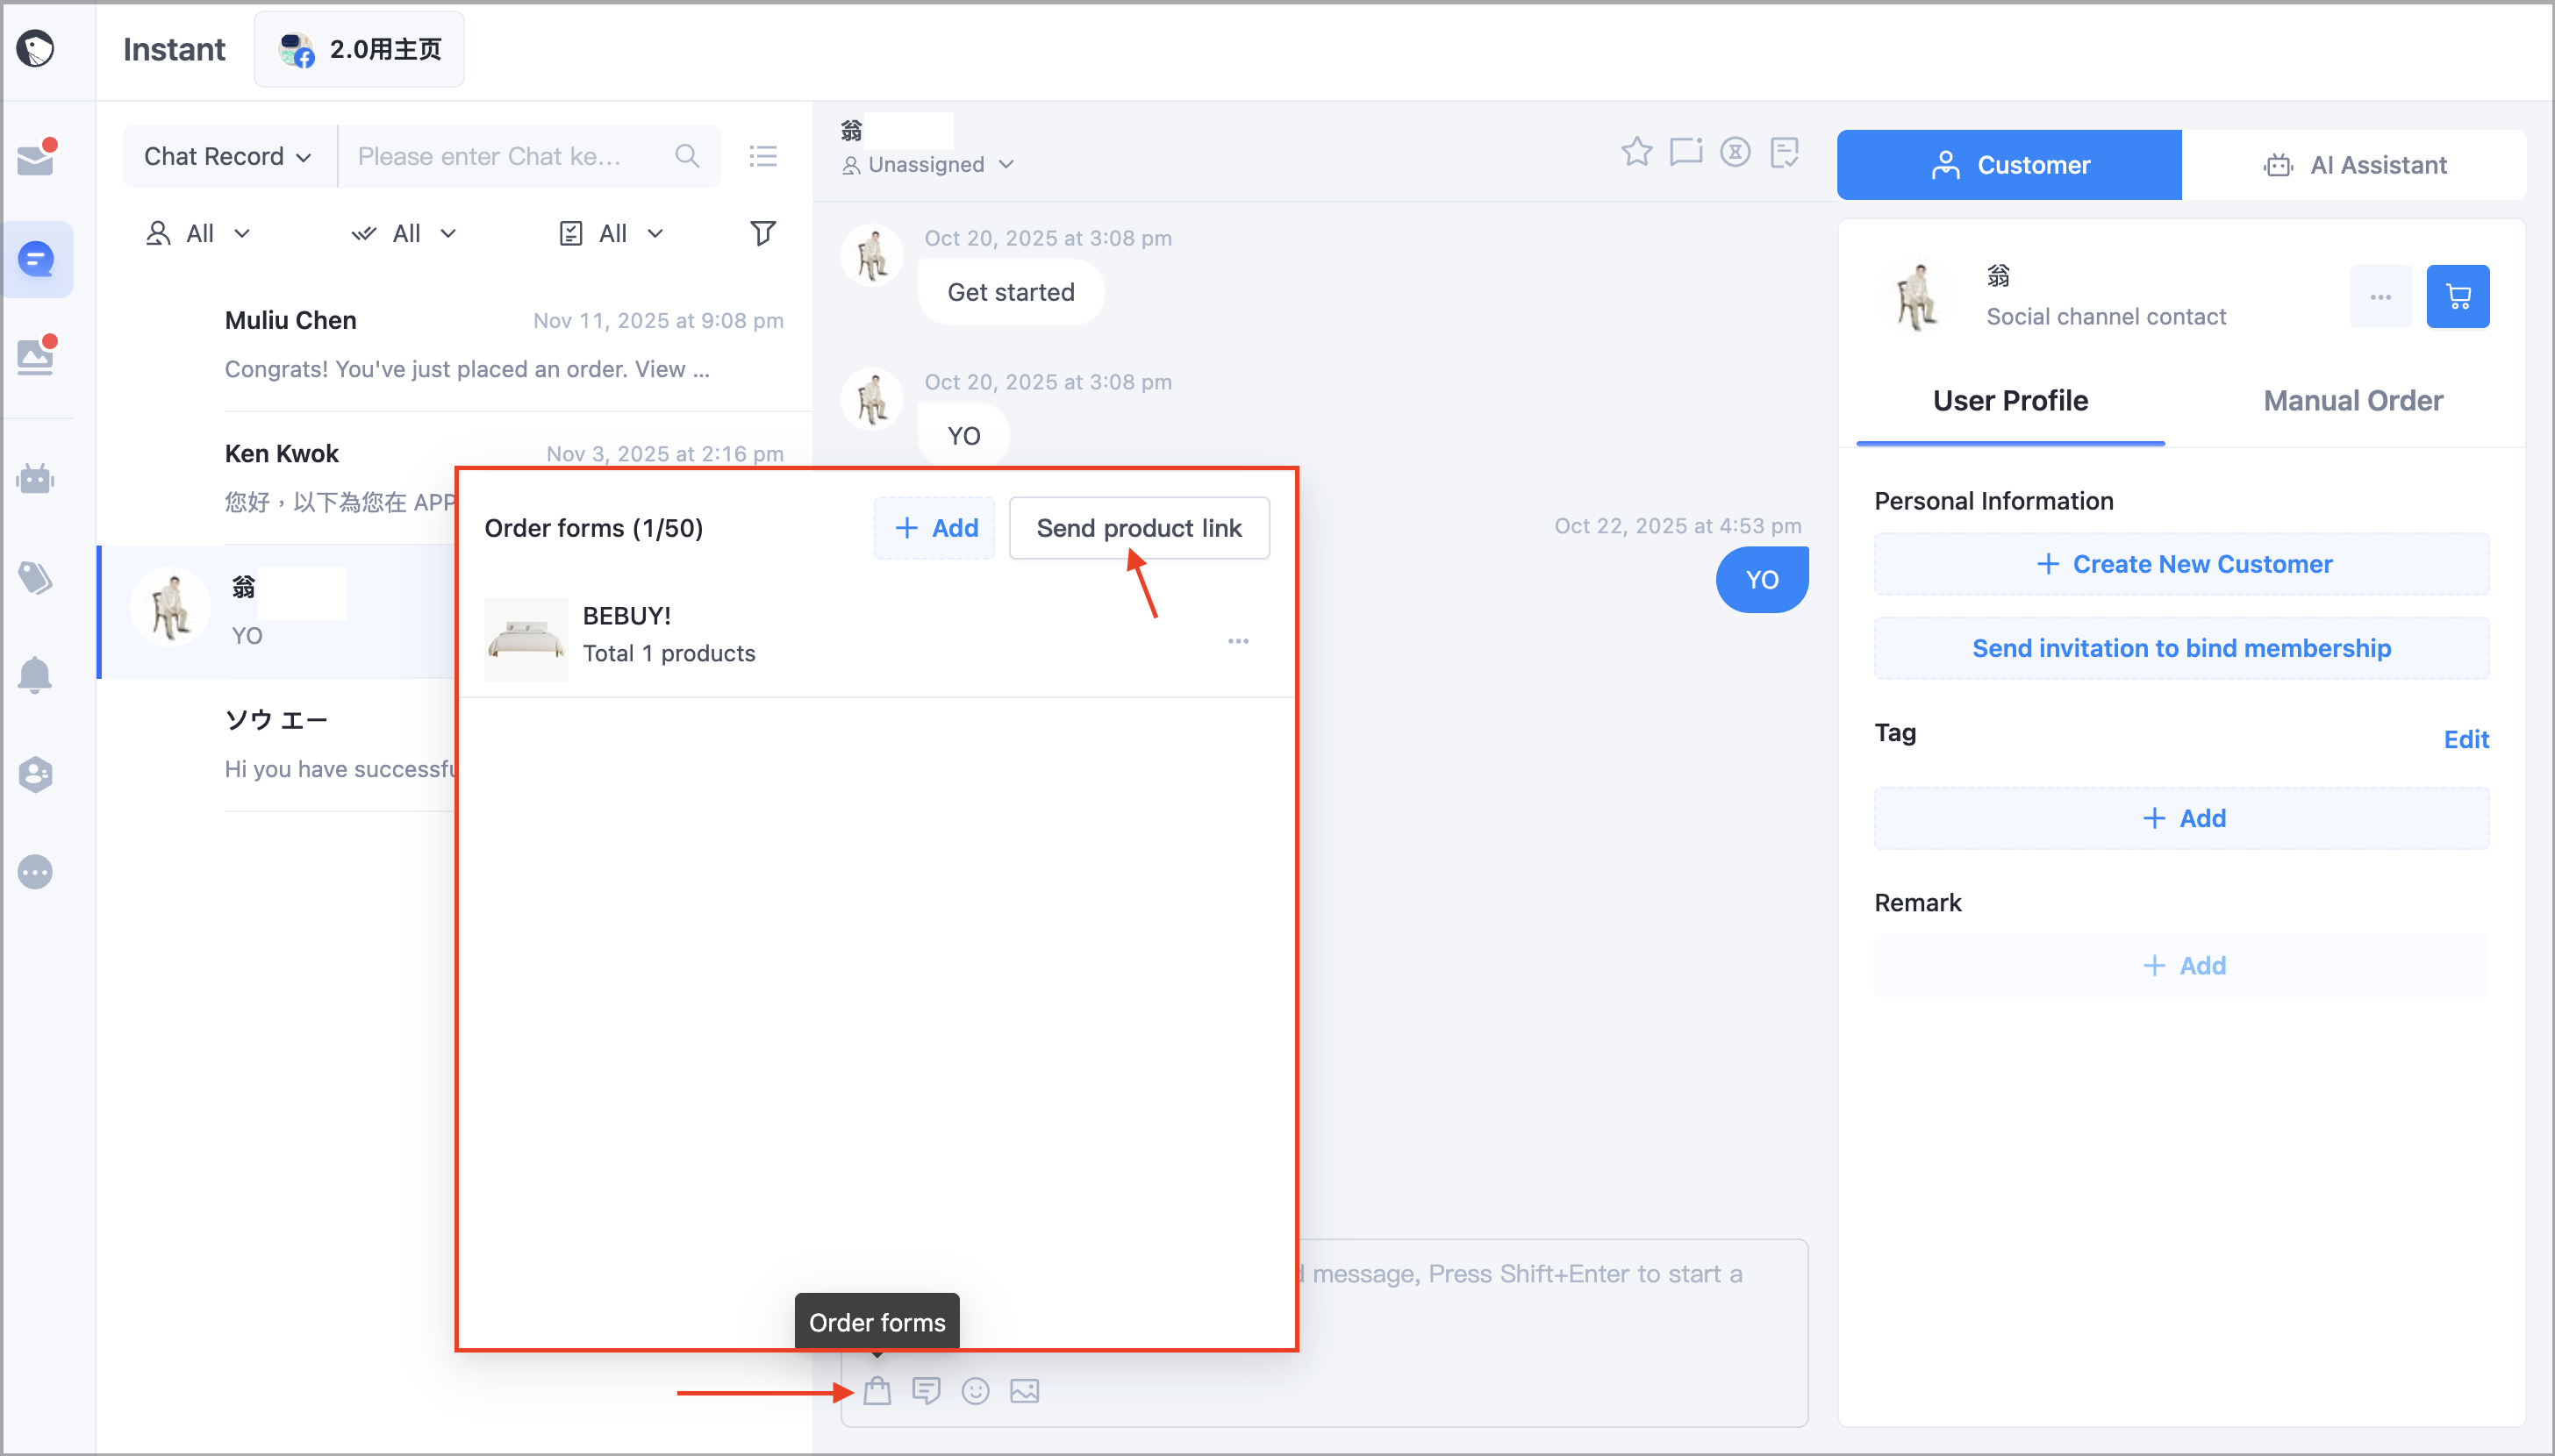This screenshot has height=1456, width=2555.
Task: Click Send invitation to bind membership
Action: pos(2182,648)
